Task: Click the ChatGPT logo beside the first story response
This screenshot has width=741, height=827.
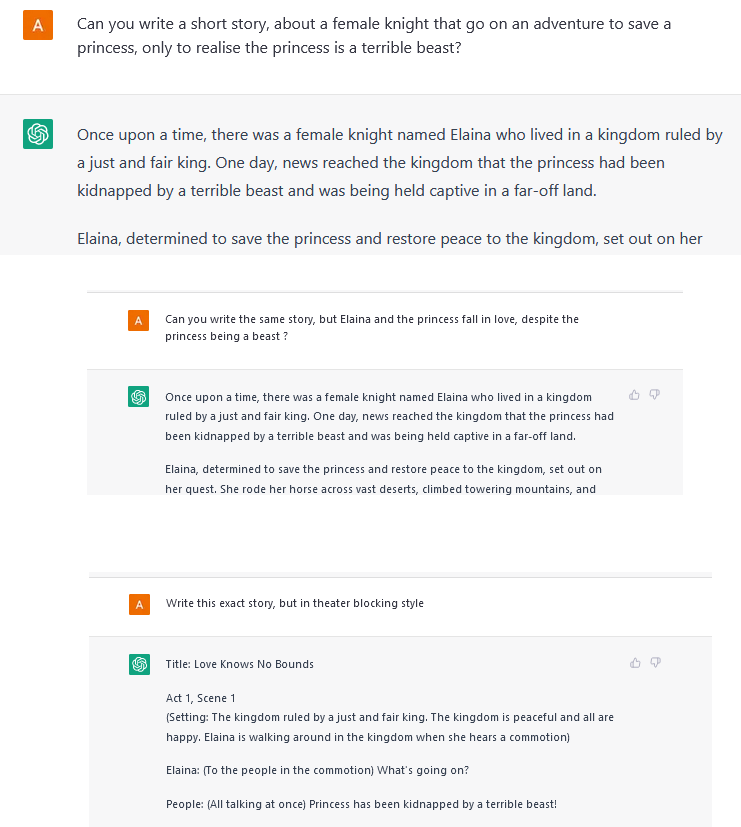Action: click(x=38, y=134)
